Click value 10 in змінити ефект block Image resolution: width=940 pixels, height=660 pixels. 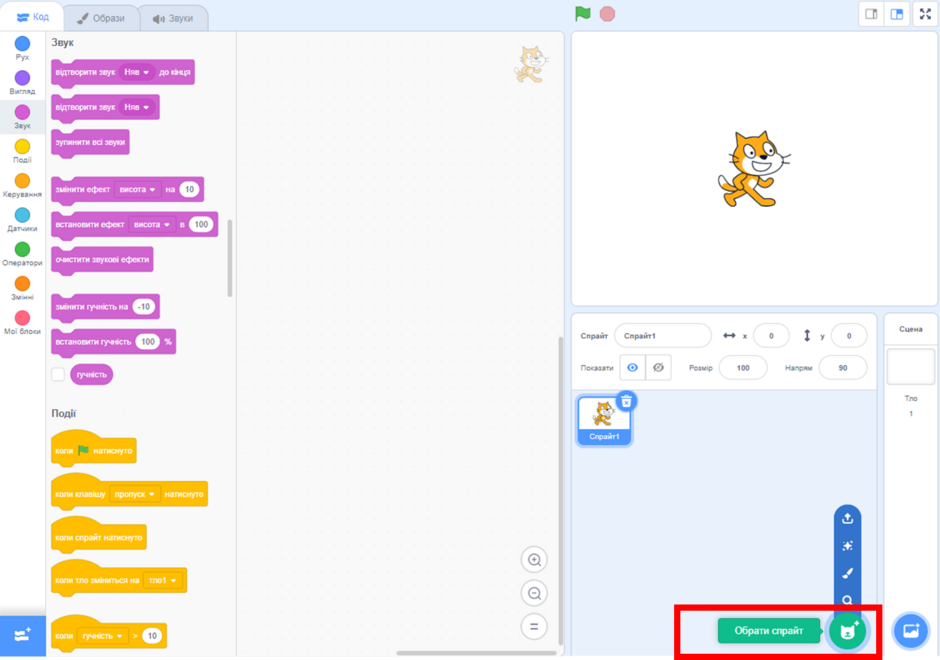pyautogui.click(x=189, y=189)
